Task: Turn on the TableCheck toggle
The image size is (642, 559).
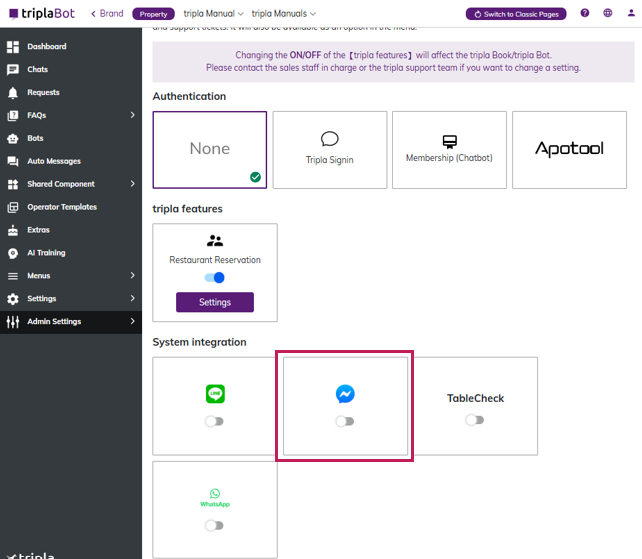Action: [475, 420]
